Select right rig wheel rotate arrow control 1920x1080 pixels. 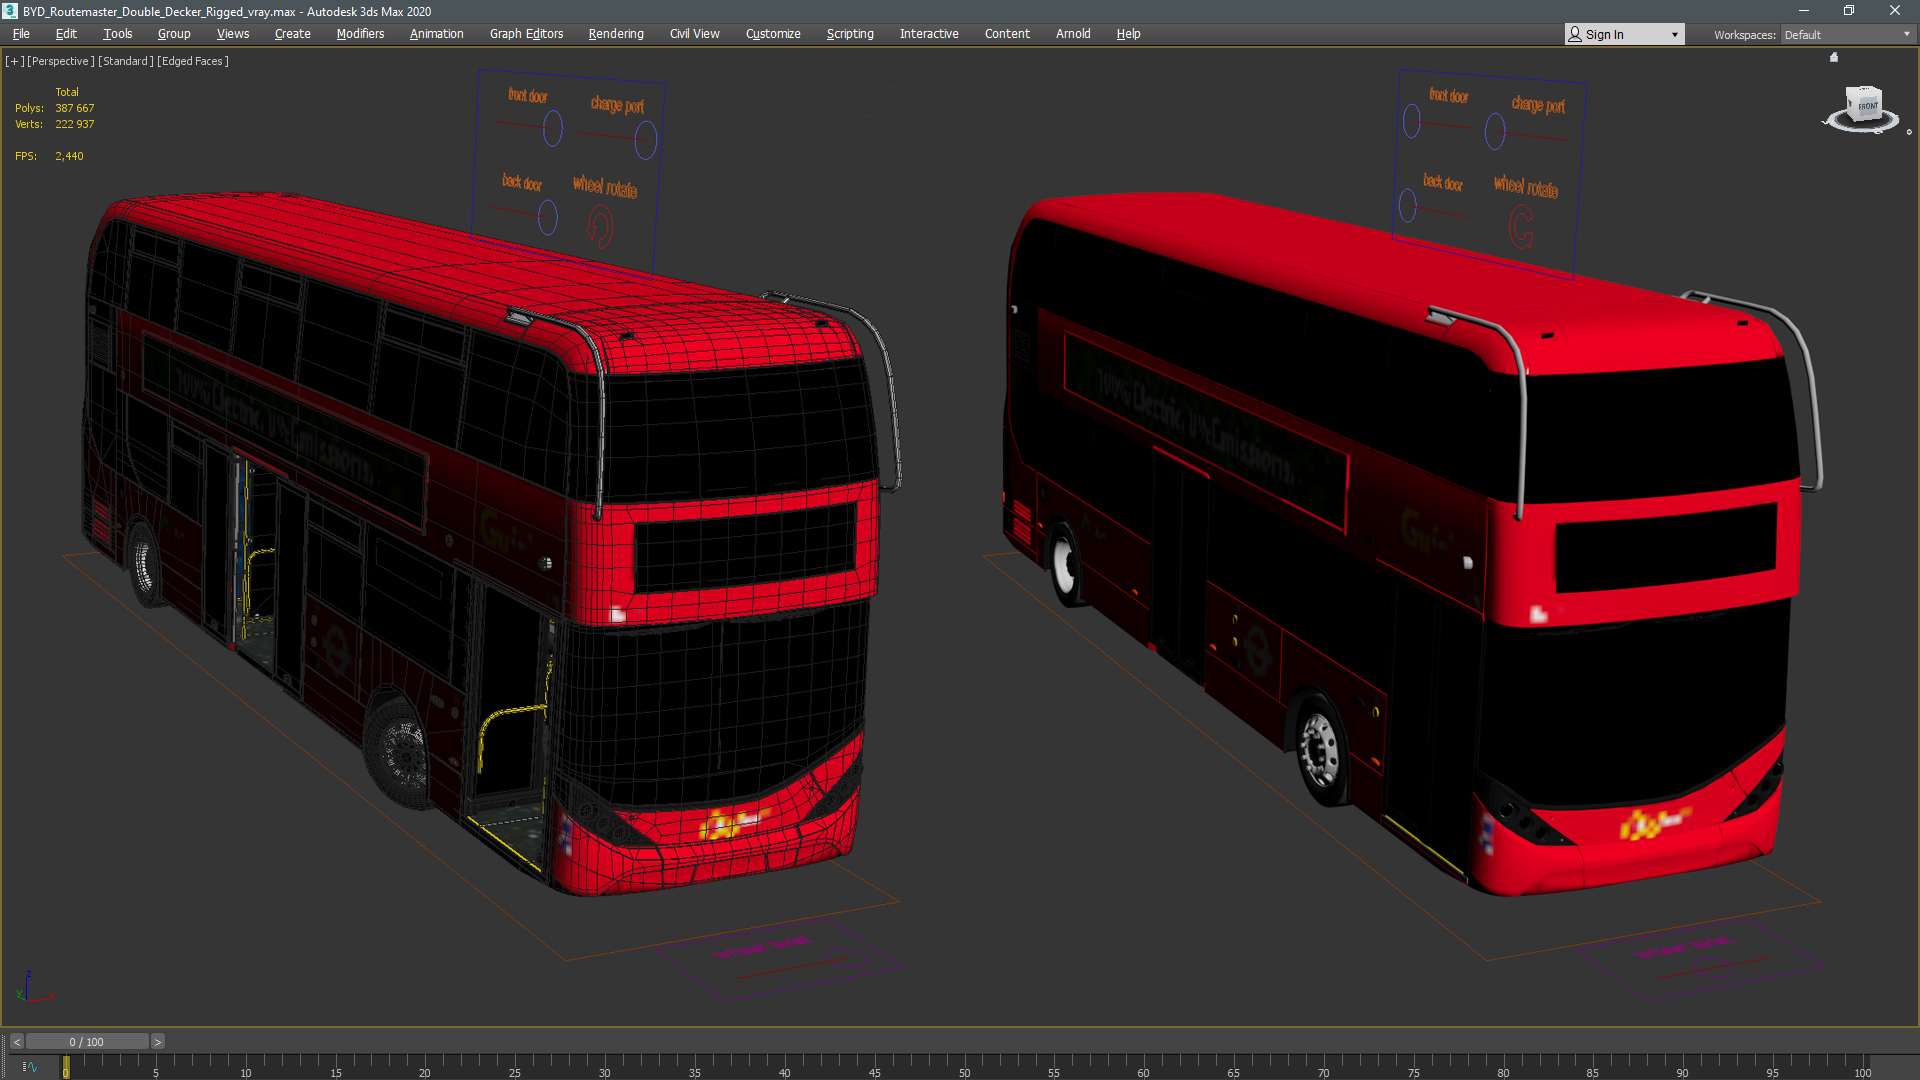pyautogui.click(x=1521, y=227)
